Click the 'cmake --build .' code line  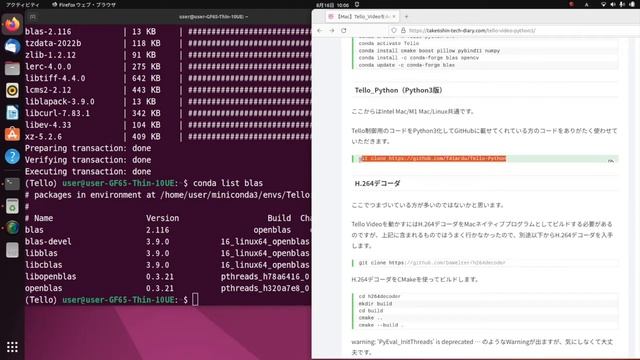[x=381, y=325]
